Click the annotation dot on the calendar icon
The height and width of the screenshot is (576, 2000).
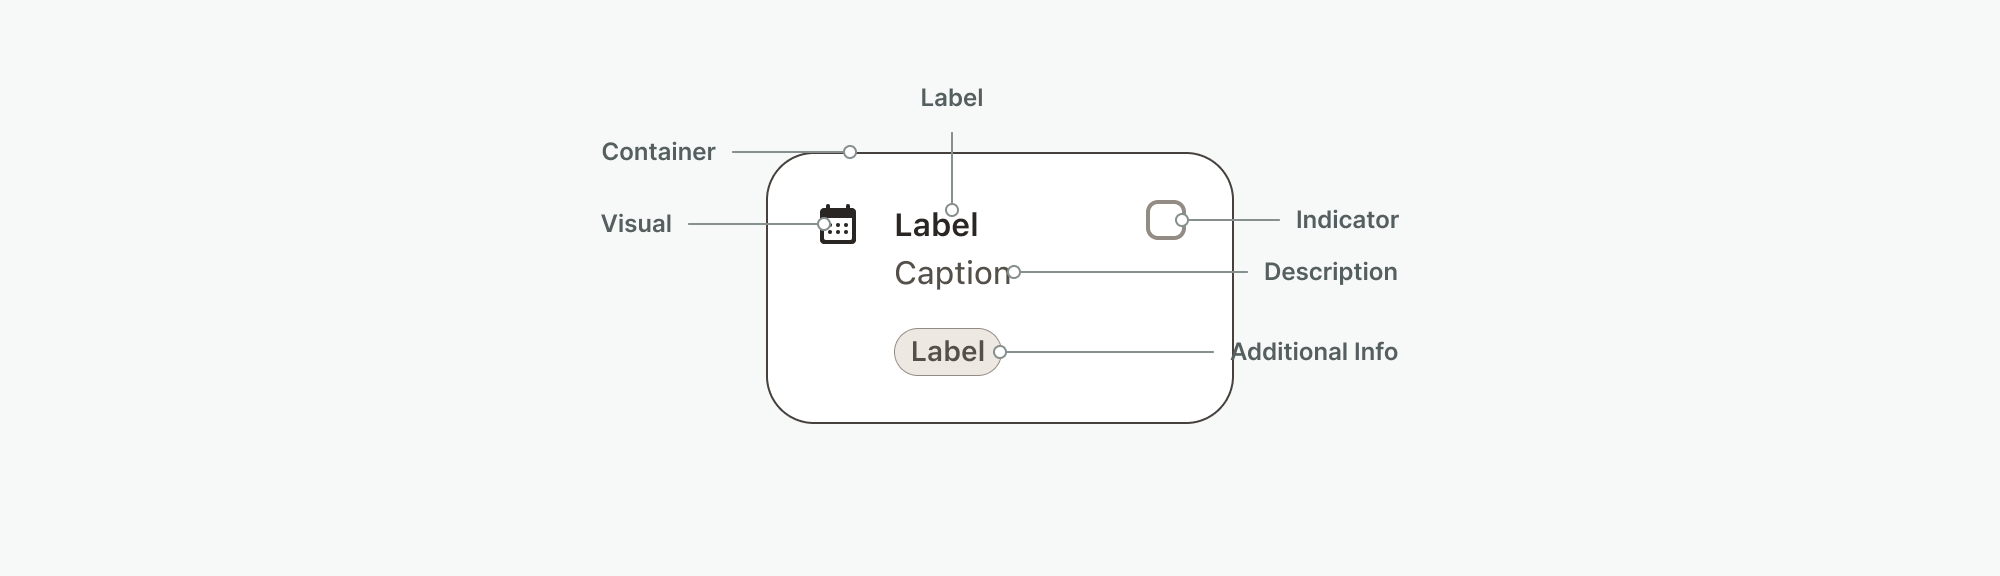click(x=824, y=224)
